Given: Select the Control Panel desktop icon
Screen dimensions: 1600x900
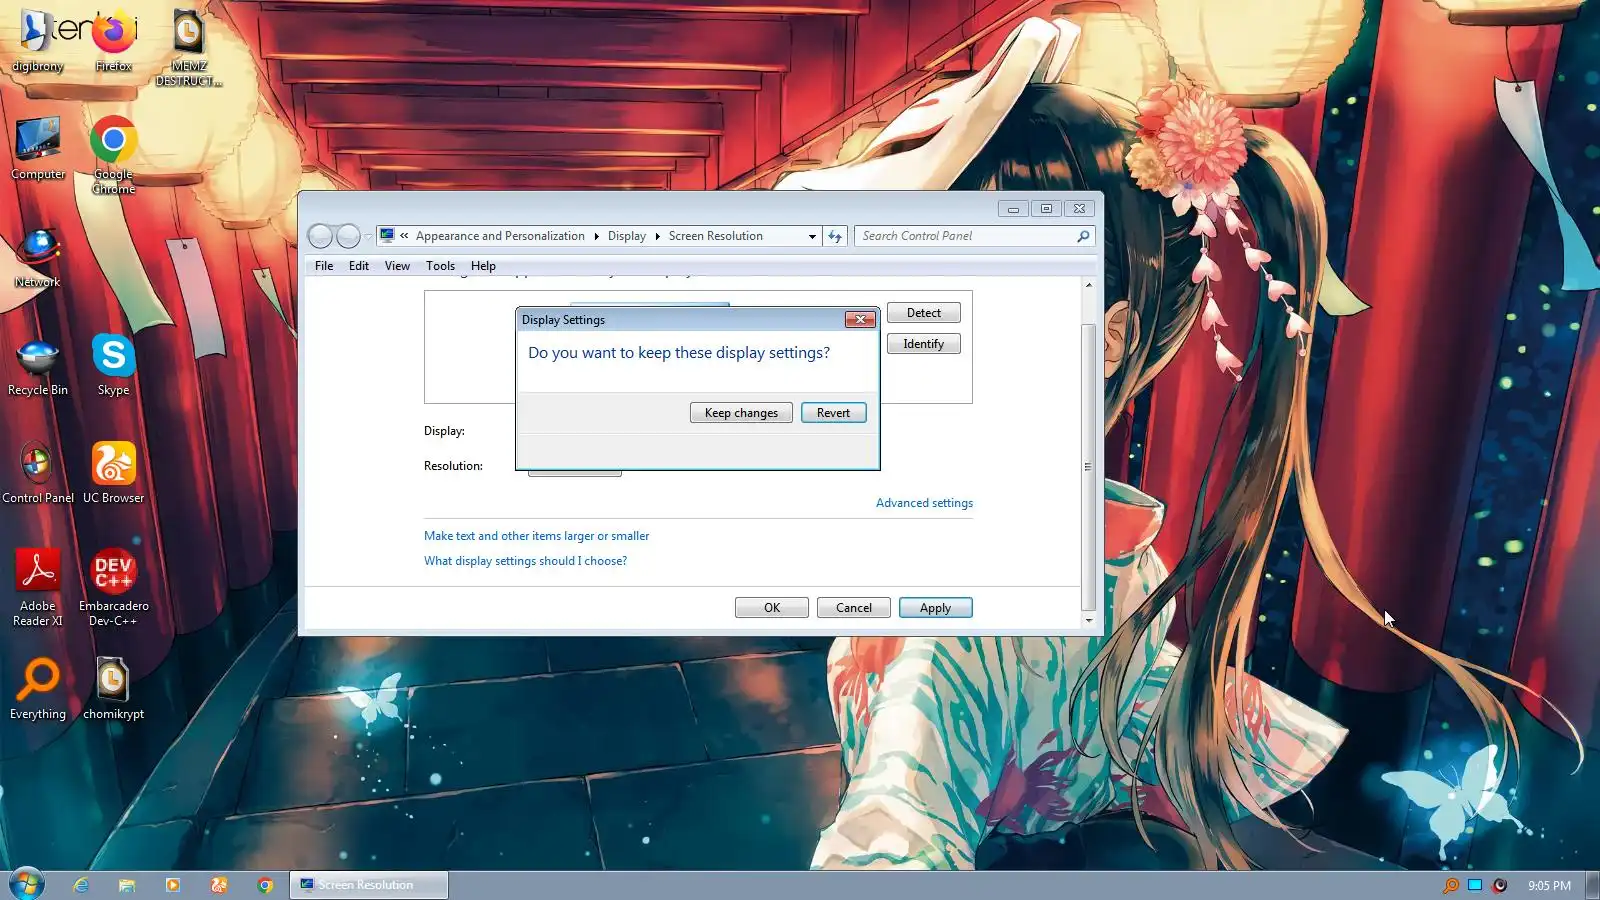Looking at the screenshot, I should click(x=38, y=474).
